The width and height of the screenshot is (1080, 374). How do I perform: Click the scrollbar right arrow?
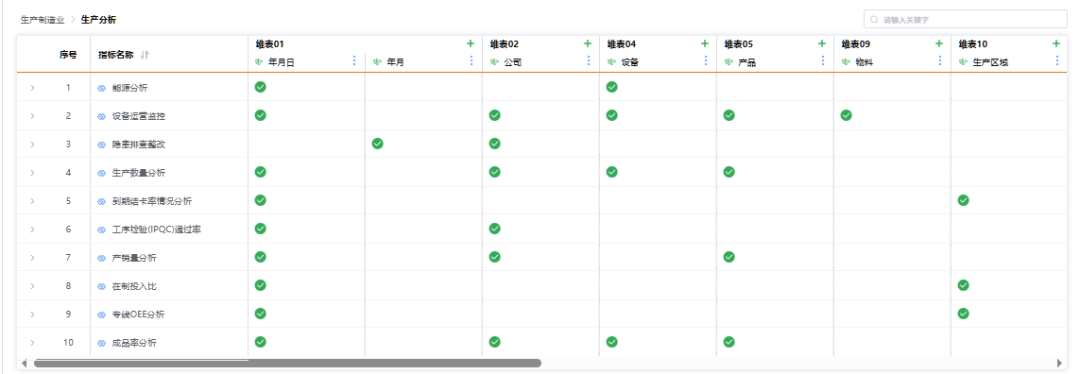tap(1059, 363)
